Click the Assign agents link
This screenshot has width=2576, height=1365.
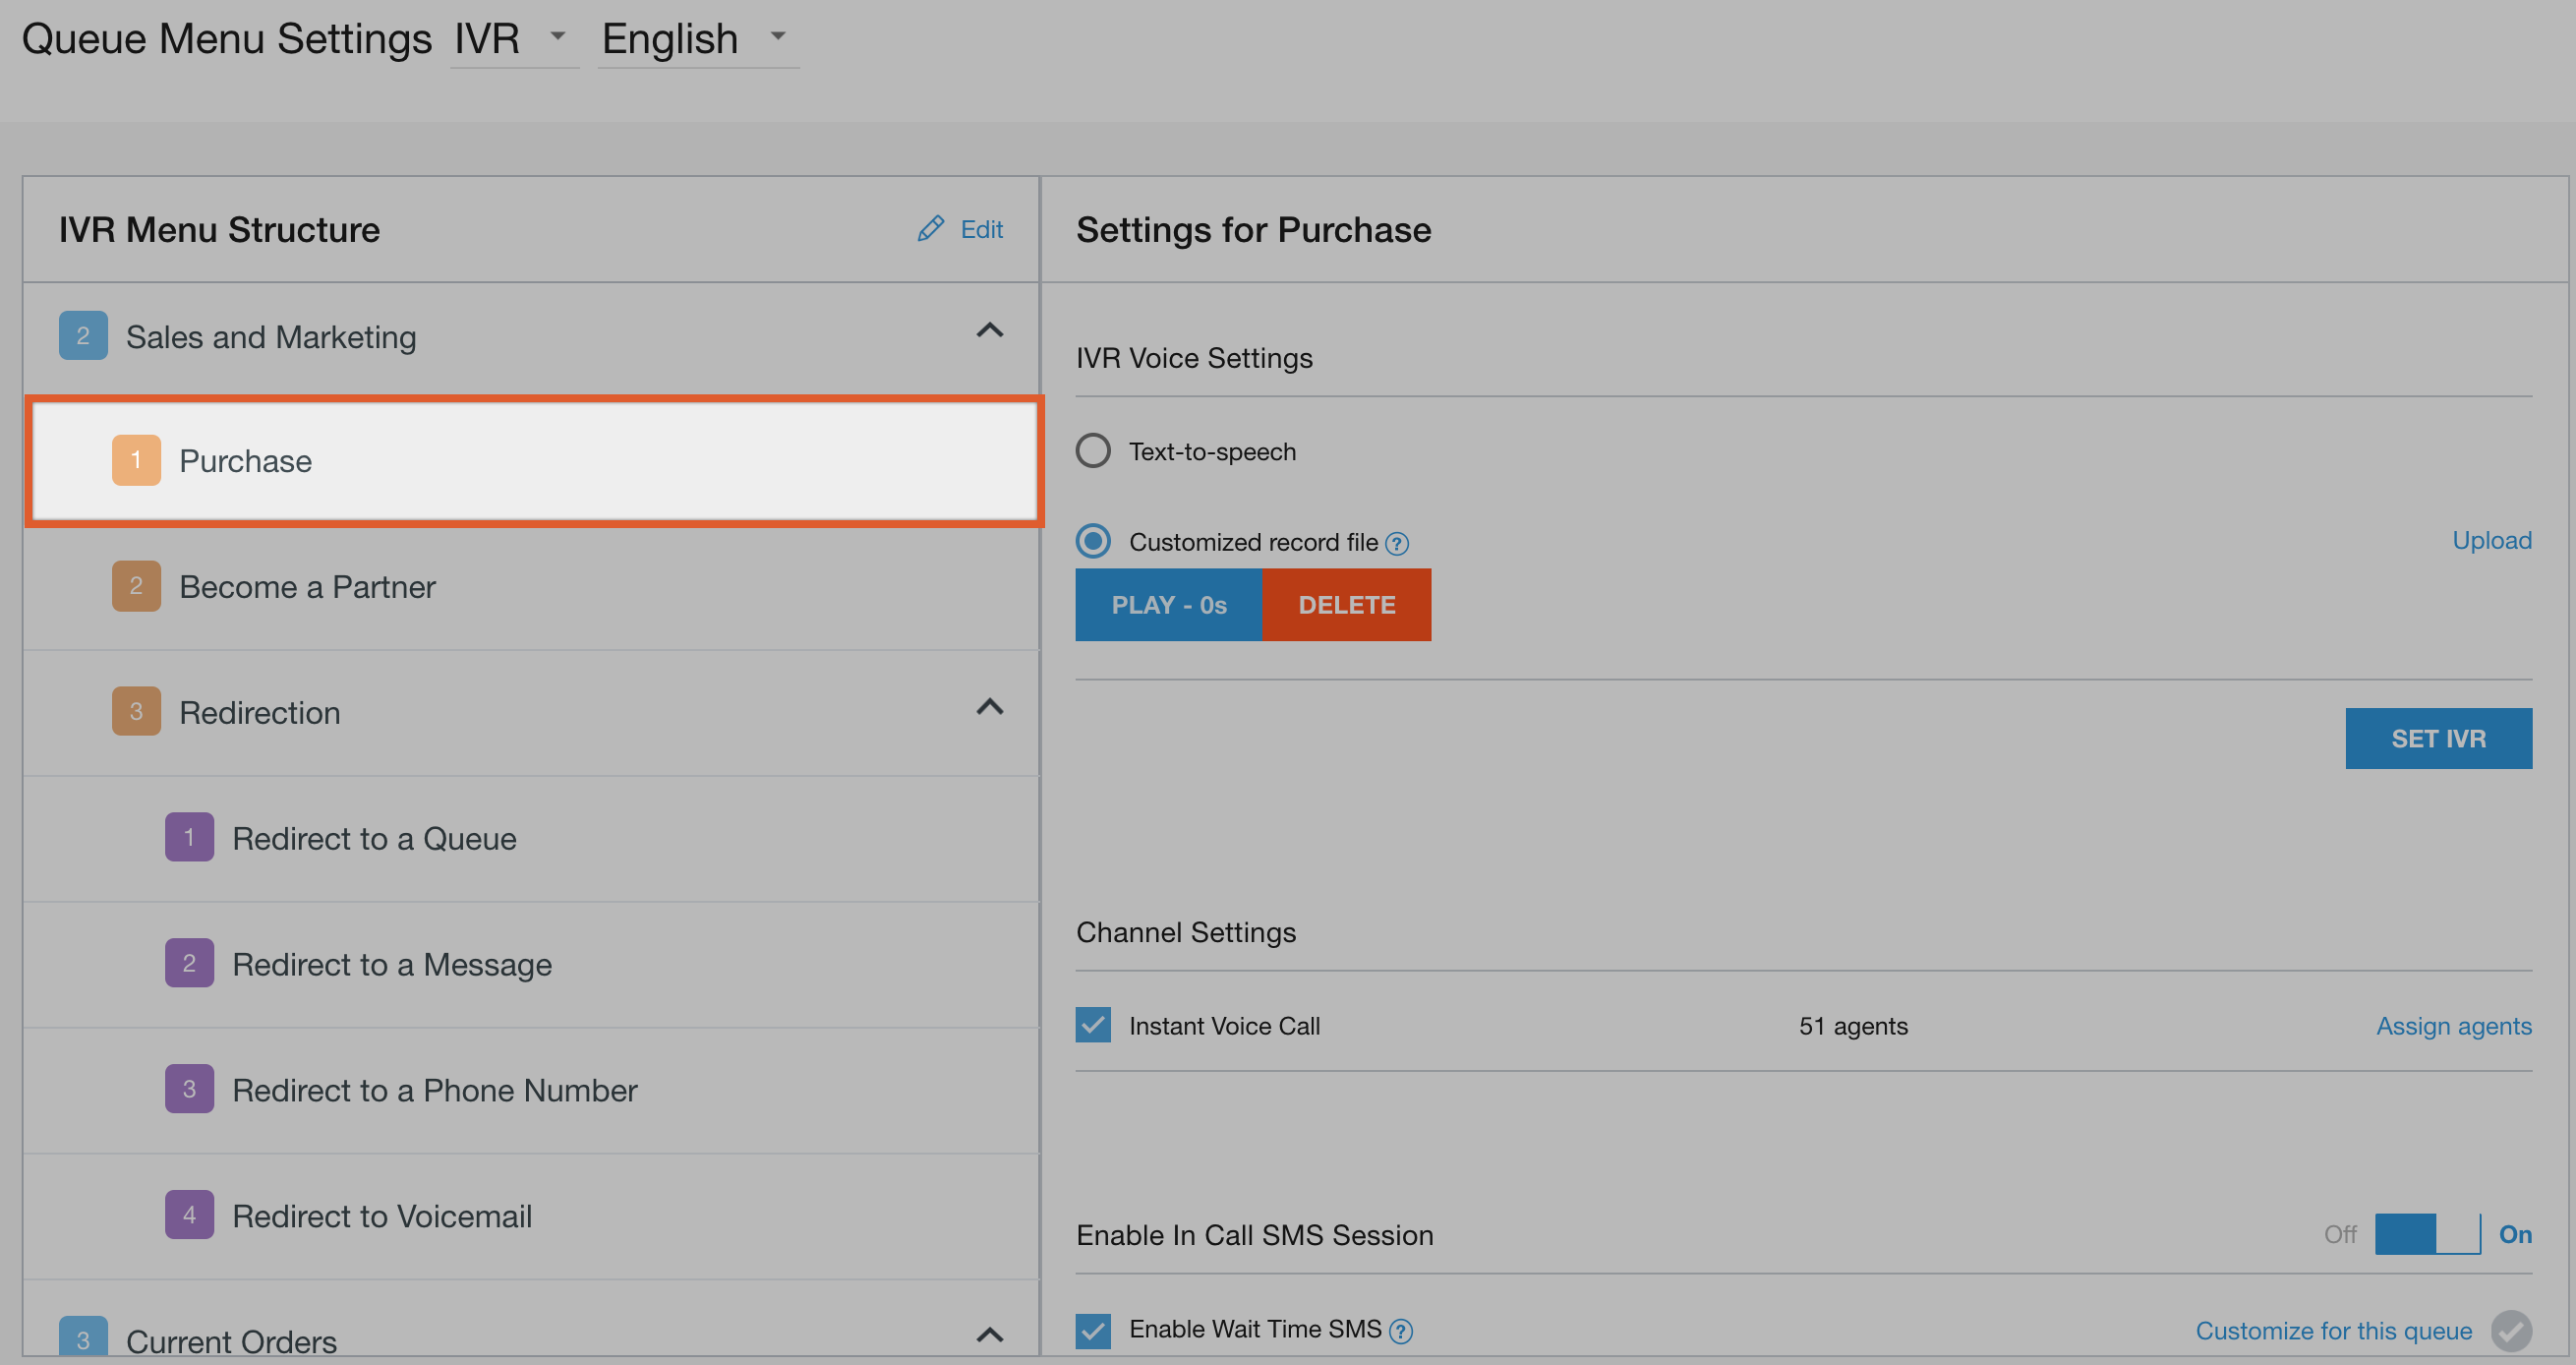coord(2453,1026)
